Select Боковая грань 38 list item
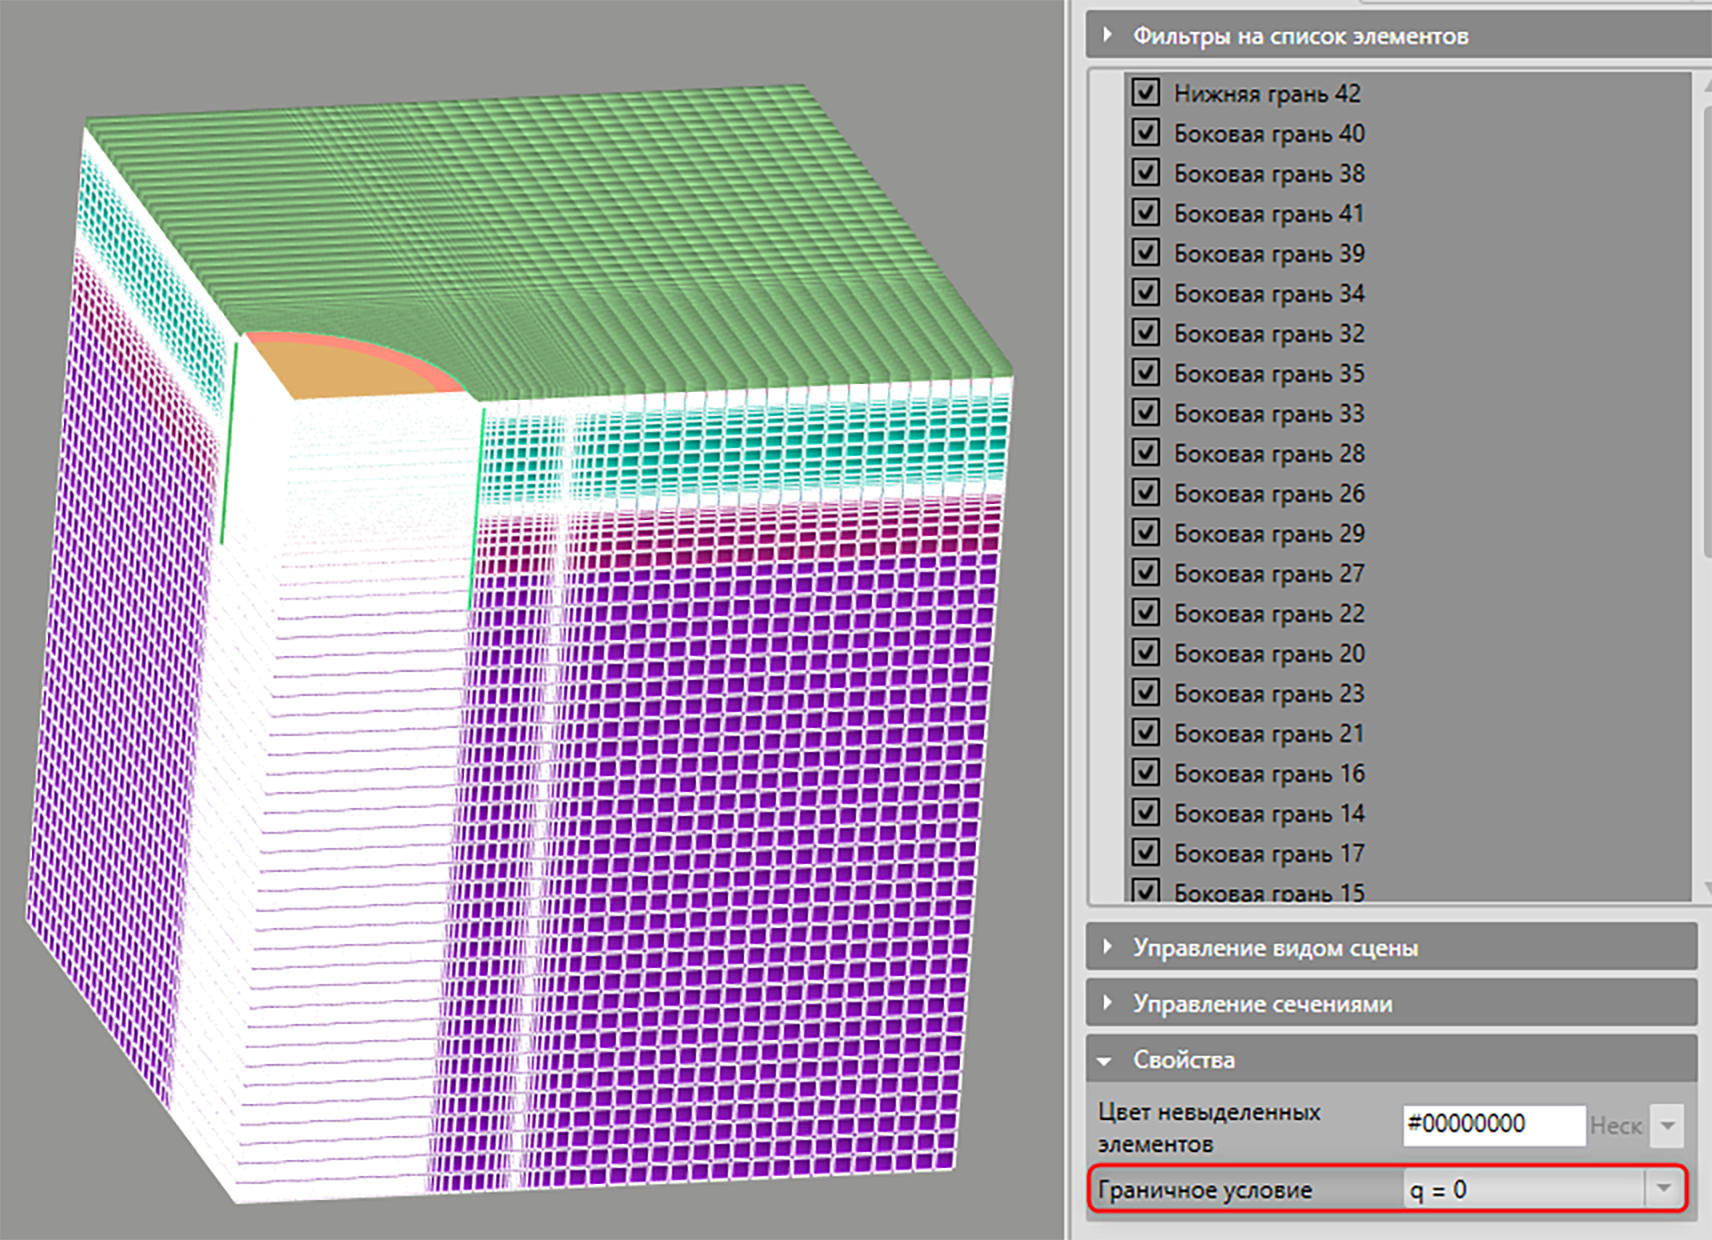Viewport: 1712px width, 1240px height. point(1269,173)
